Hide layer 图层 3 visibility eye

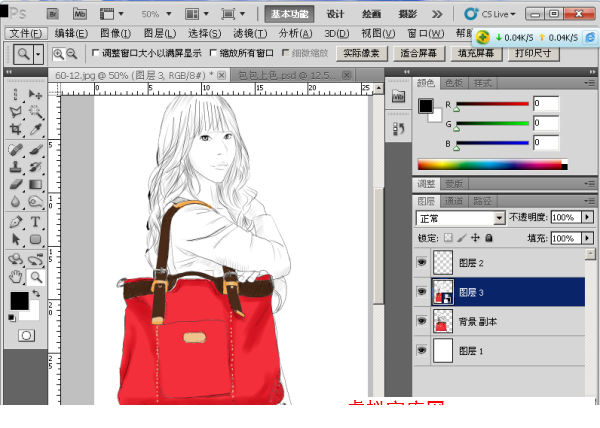point(422,292)
